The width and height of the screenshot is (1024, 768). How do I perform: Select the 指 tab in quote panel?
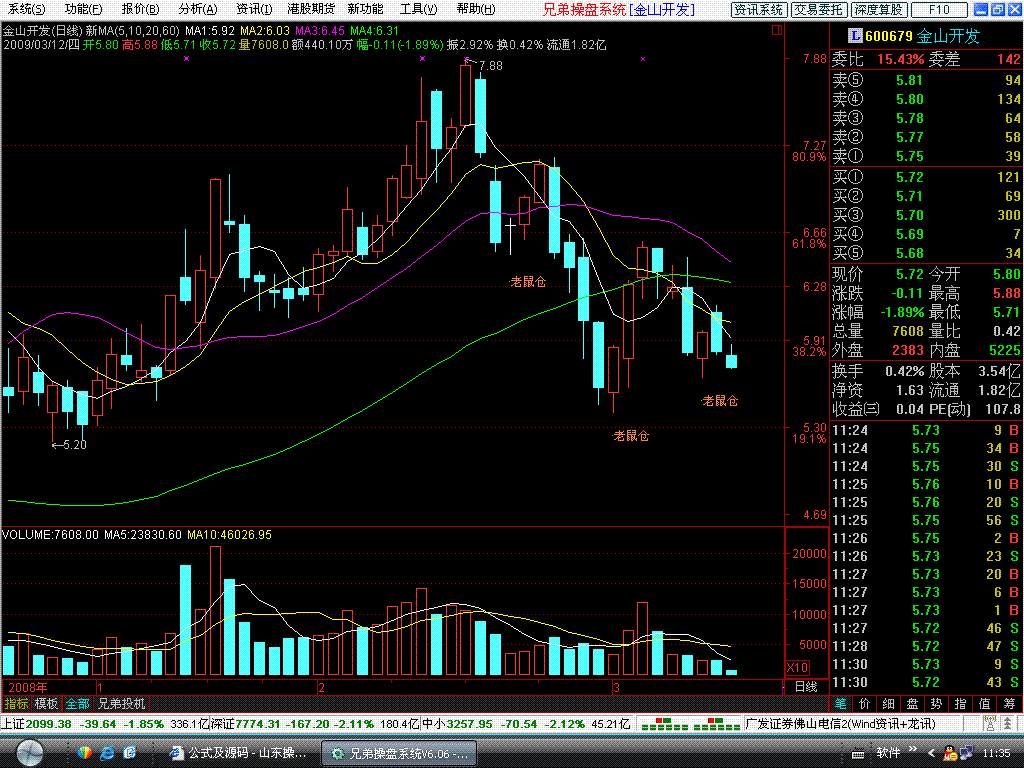tap(961, 703)
